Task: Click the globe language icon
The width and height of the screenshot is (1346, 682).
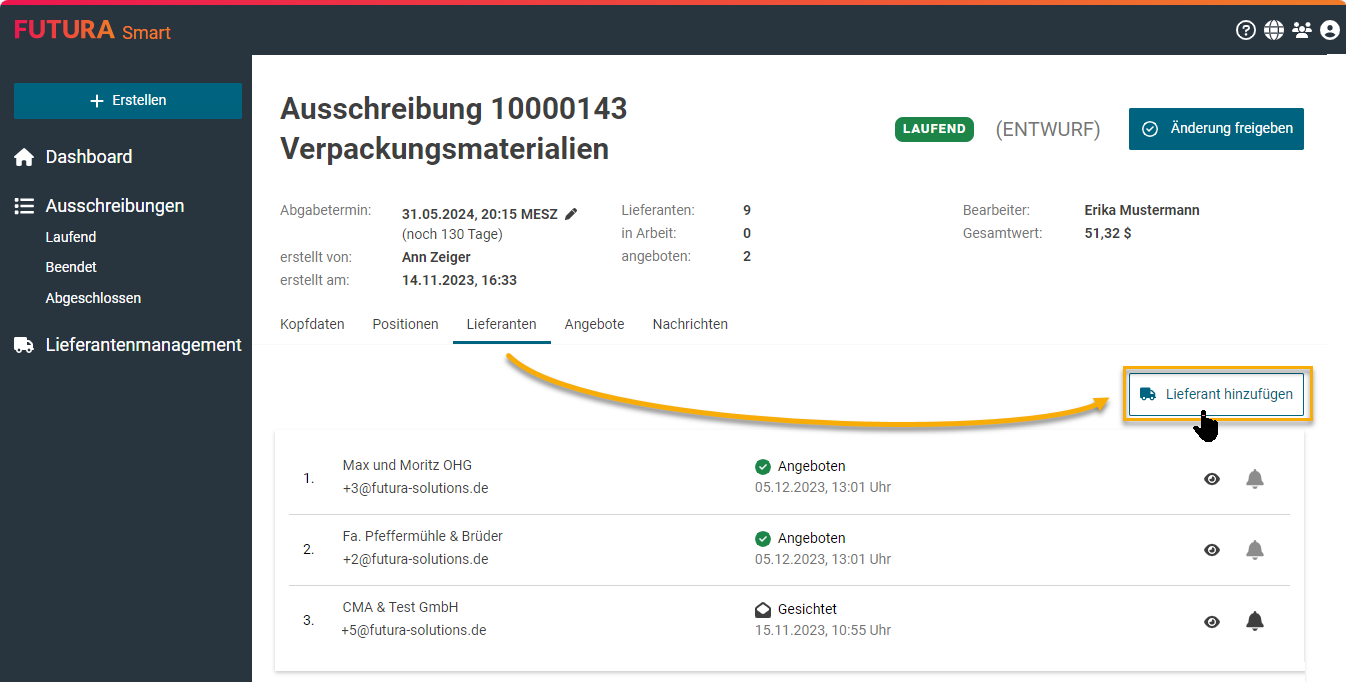Action: point(1273,30)
